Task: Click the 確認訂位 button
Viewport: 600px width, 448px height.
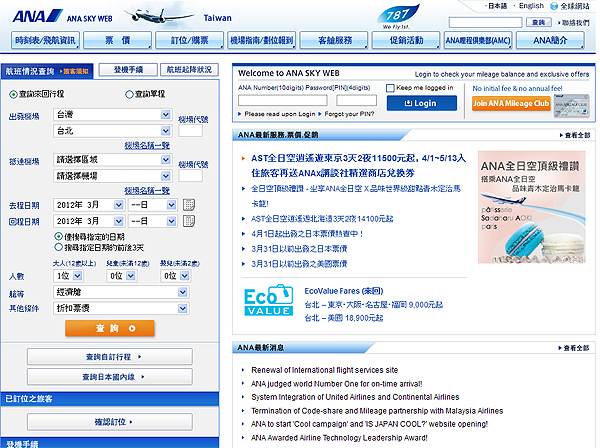Action: point(110,422)
